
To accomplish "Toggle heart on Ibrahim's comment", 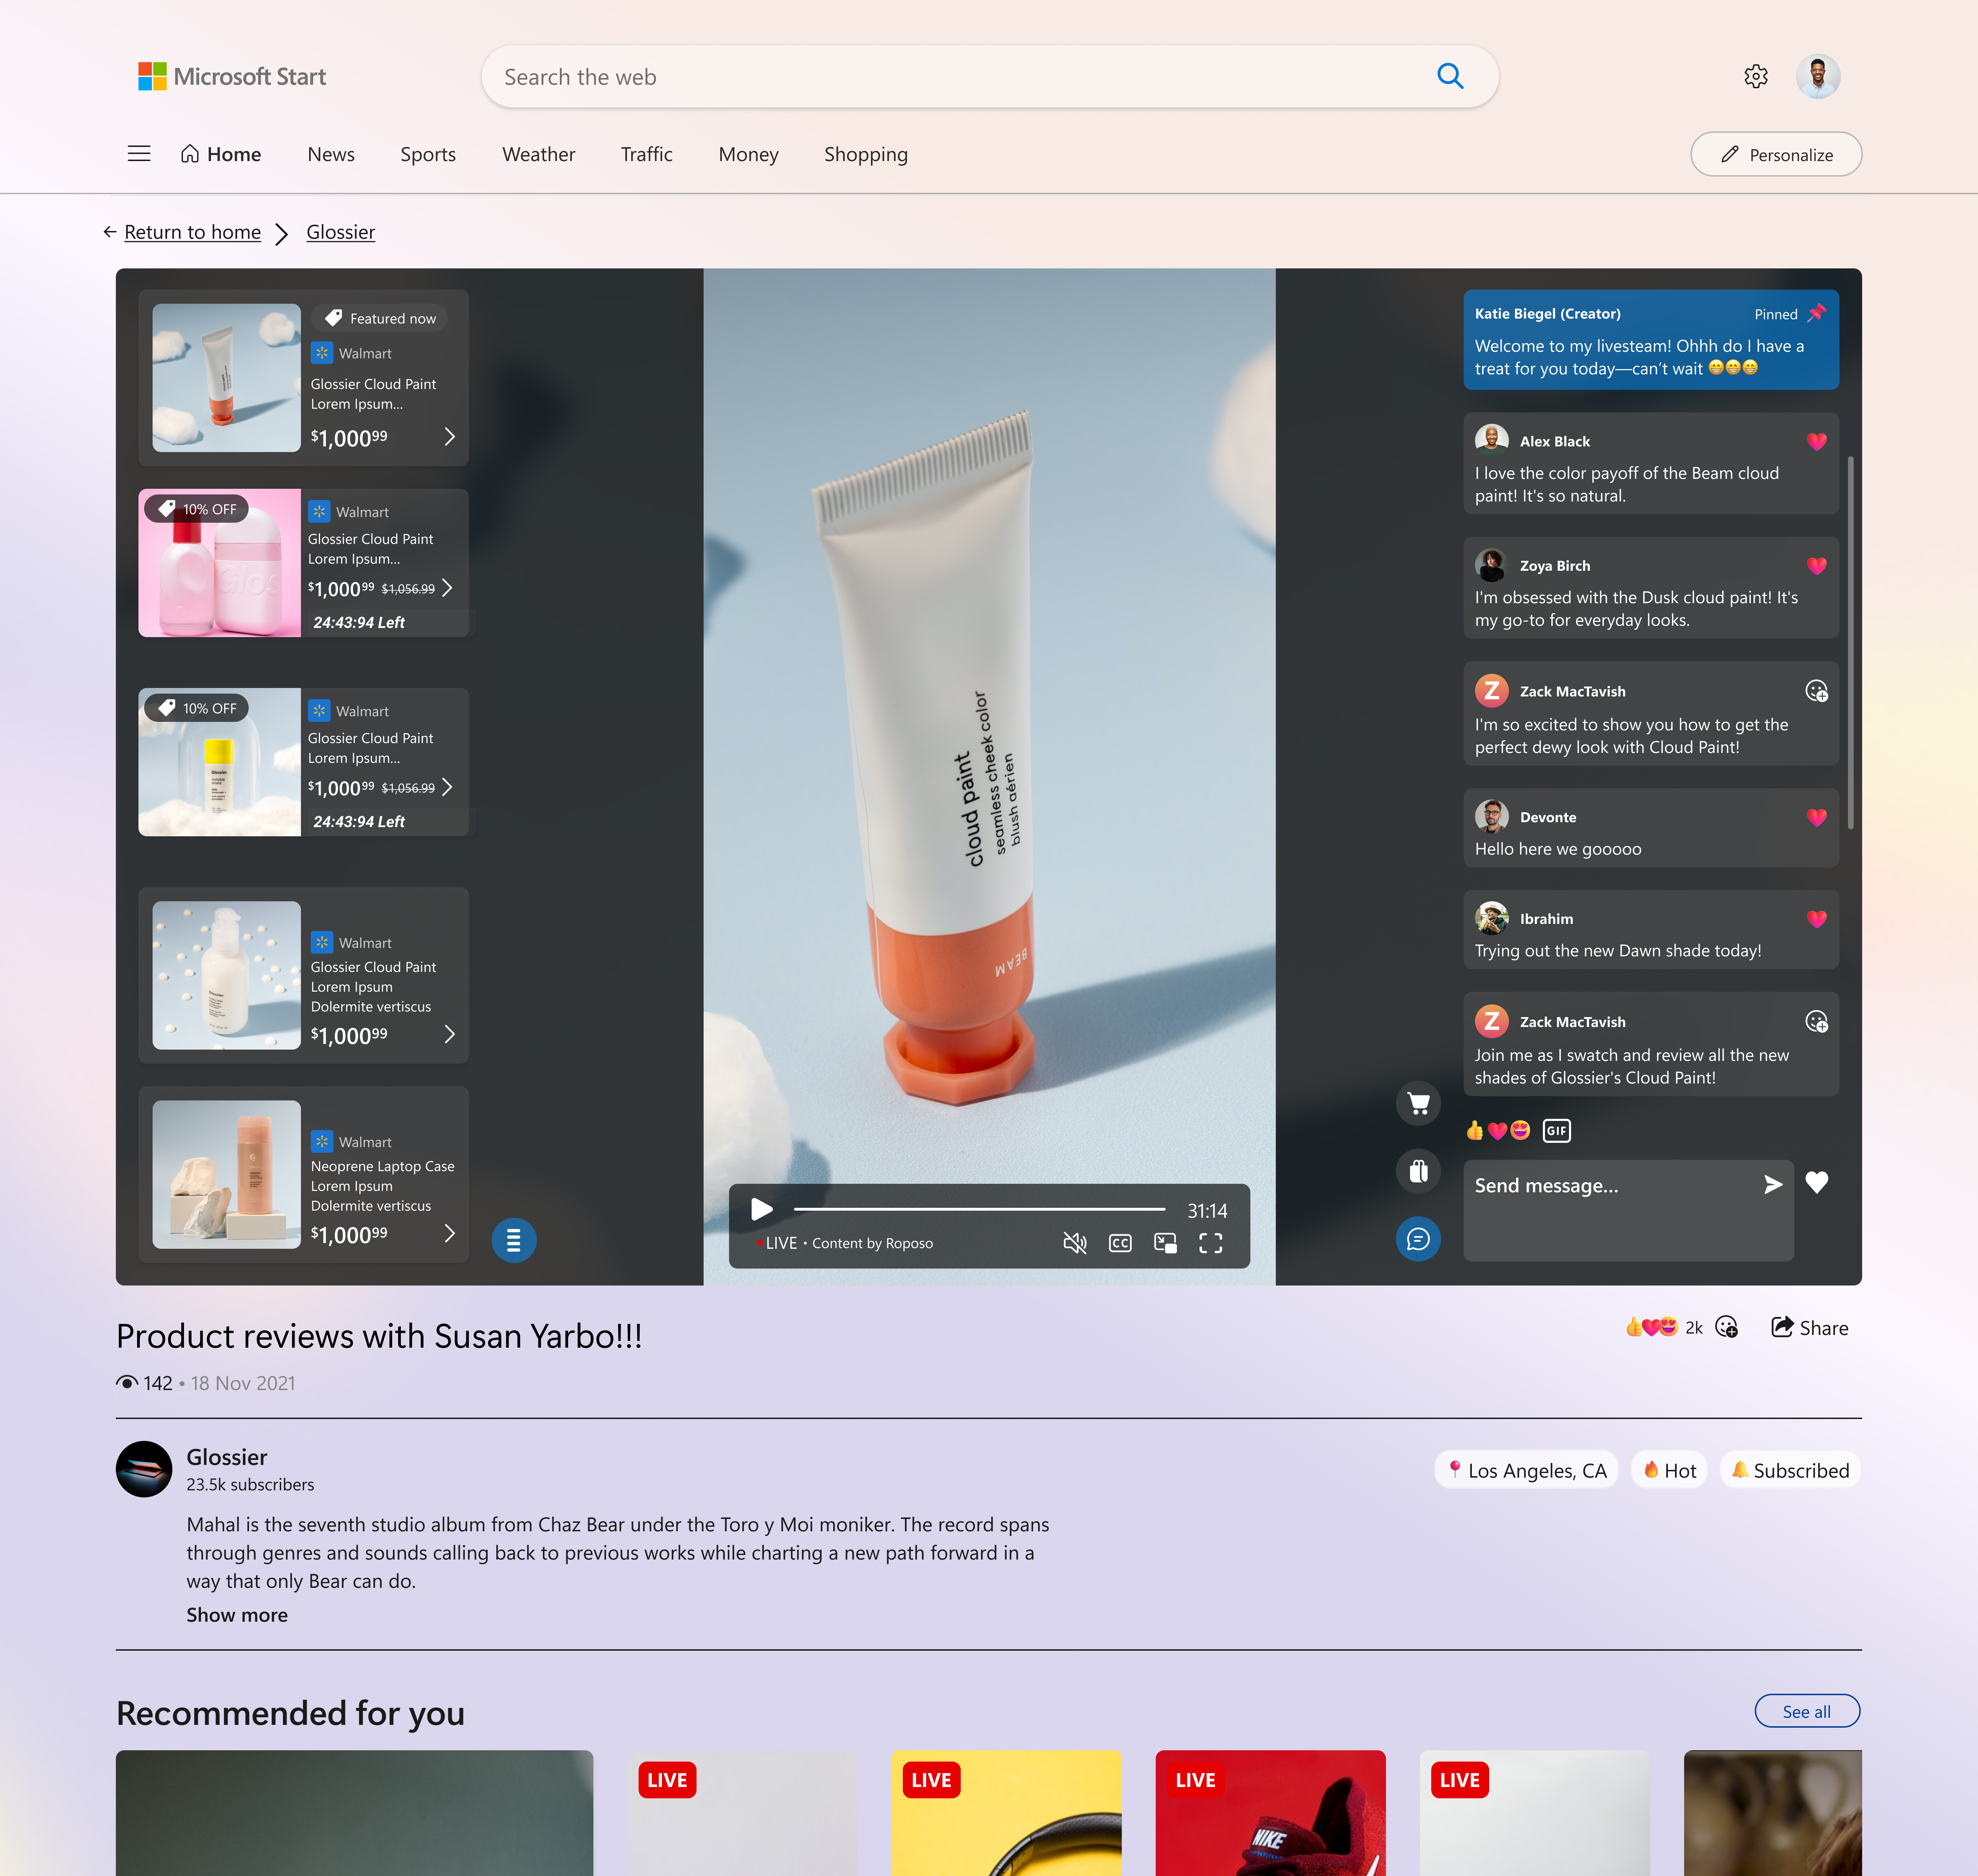I will click(x=1817, y=919).
